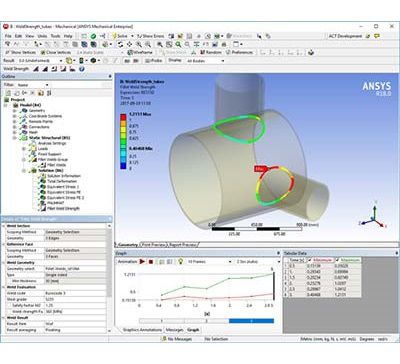Screen dimensions: 400x364
Task: Toggle the Maximum column checkbox in Tabular Data
Action: (x=337, y=260)
